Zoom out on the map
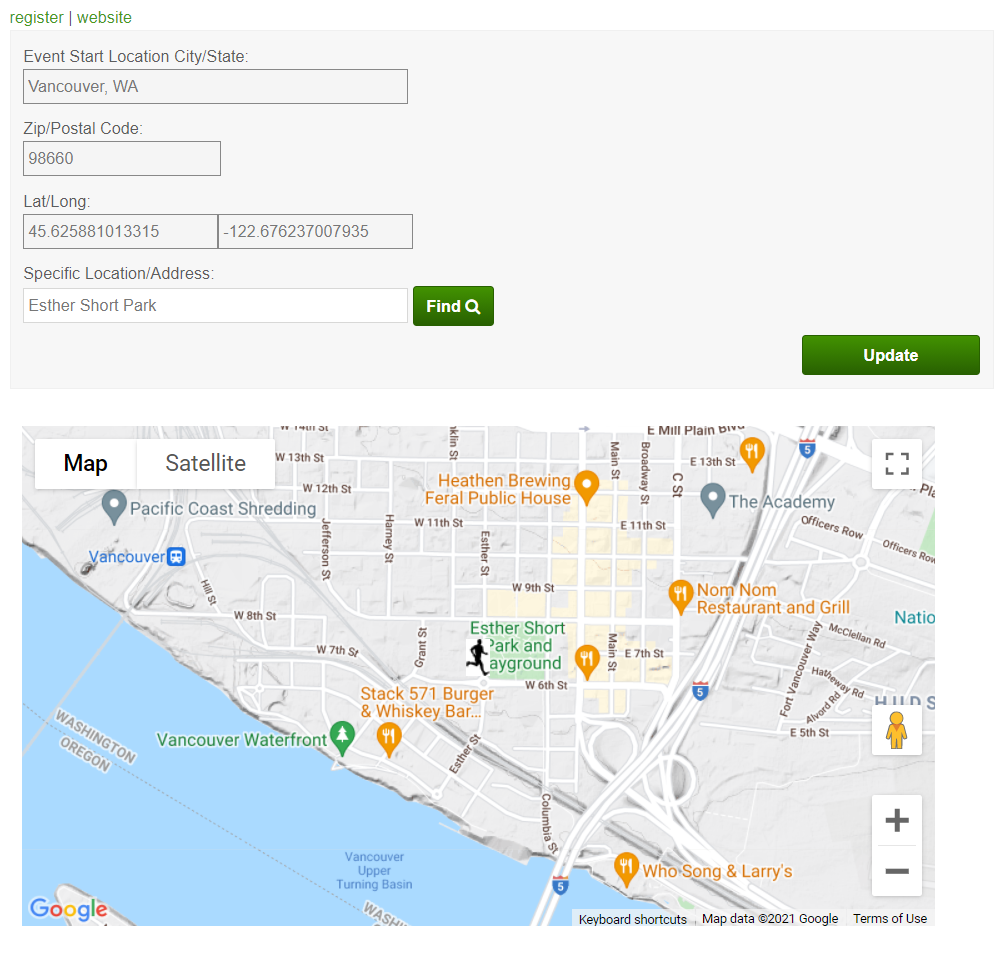Viewport: 1002px width, 961px height. [897, 871]
